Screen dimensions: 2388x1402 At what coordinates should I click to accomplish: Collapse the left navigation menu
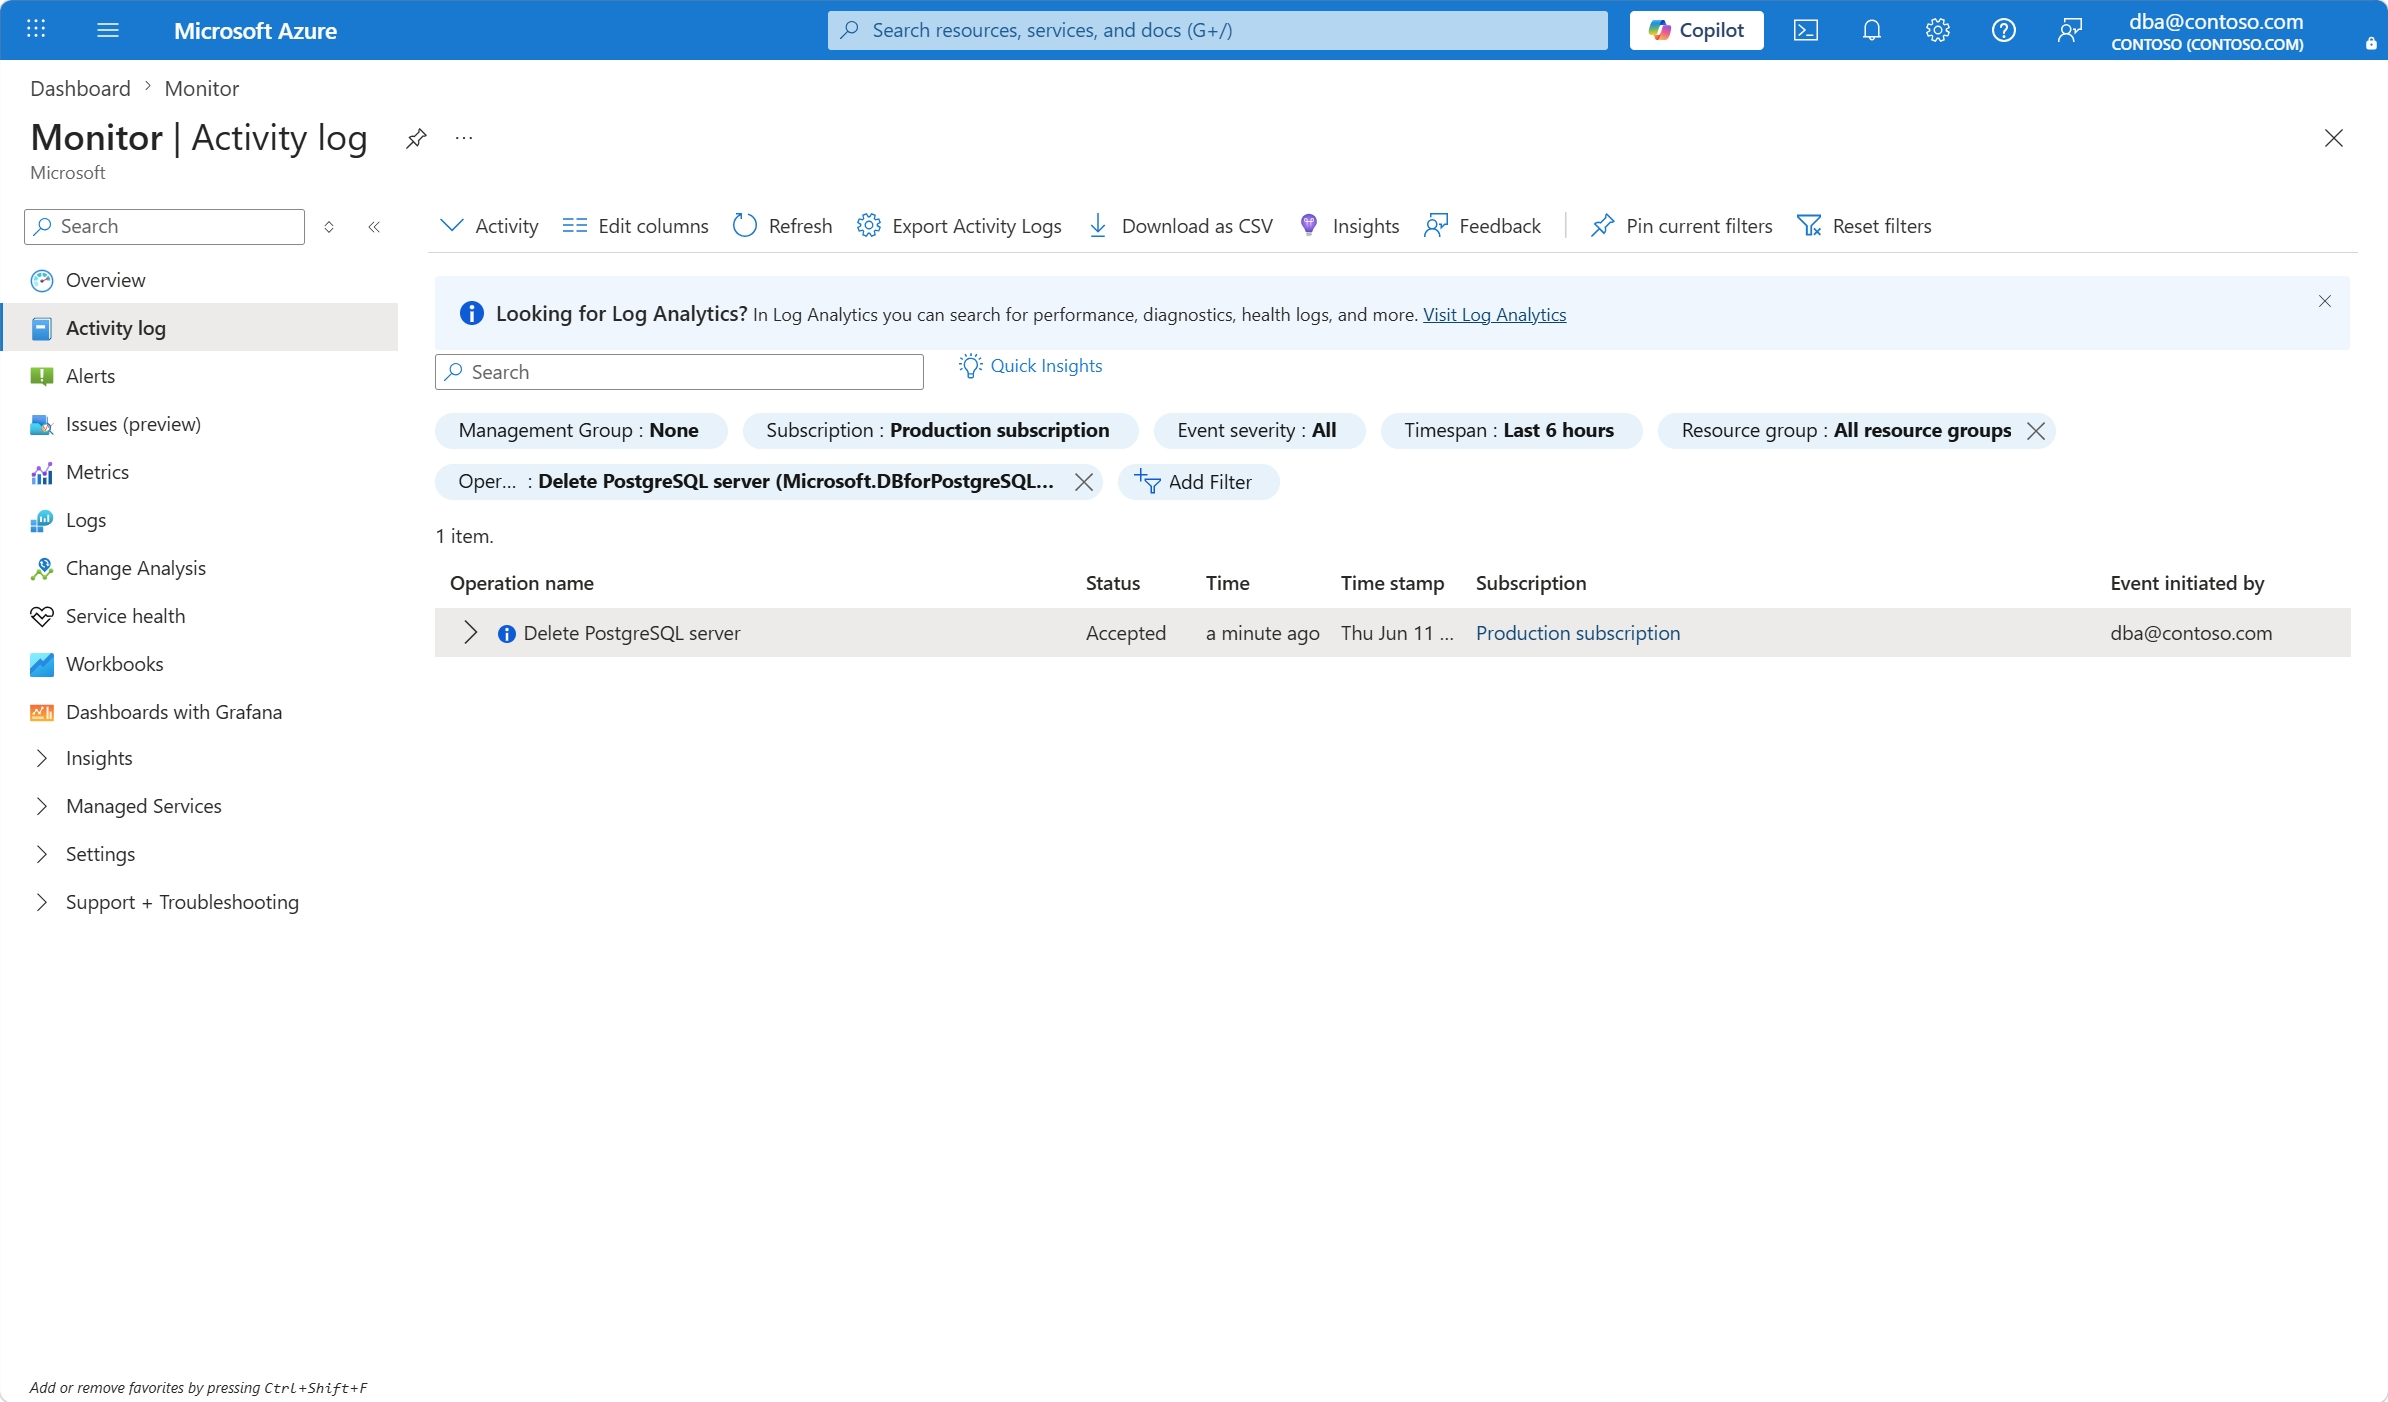374,227
